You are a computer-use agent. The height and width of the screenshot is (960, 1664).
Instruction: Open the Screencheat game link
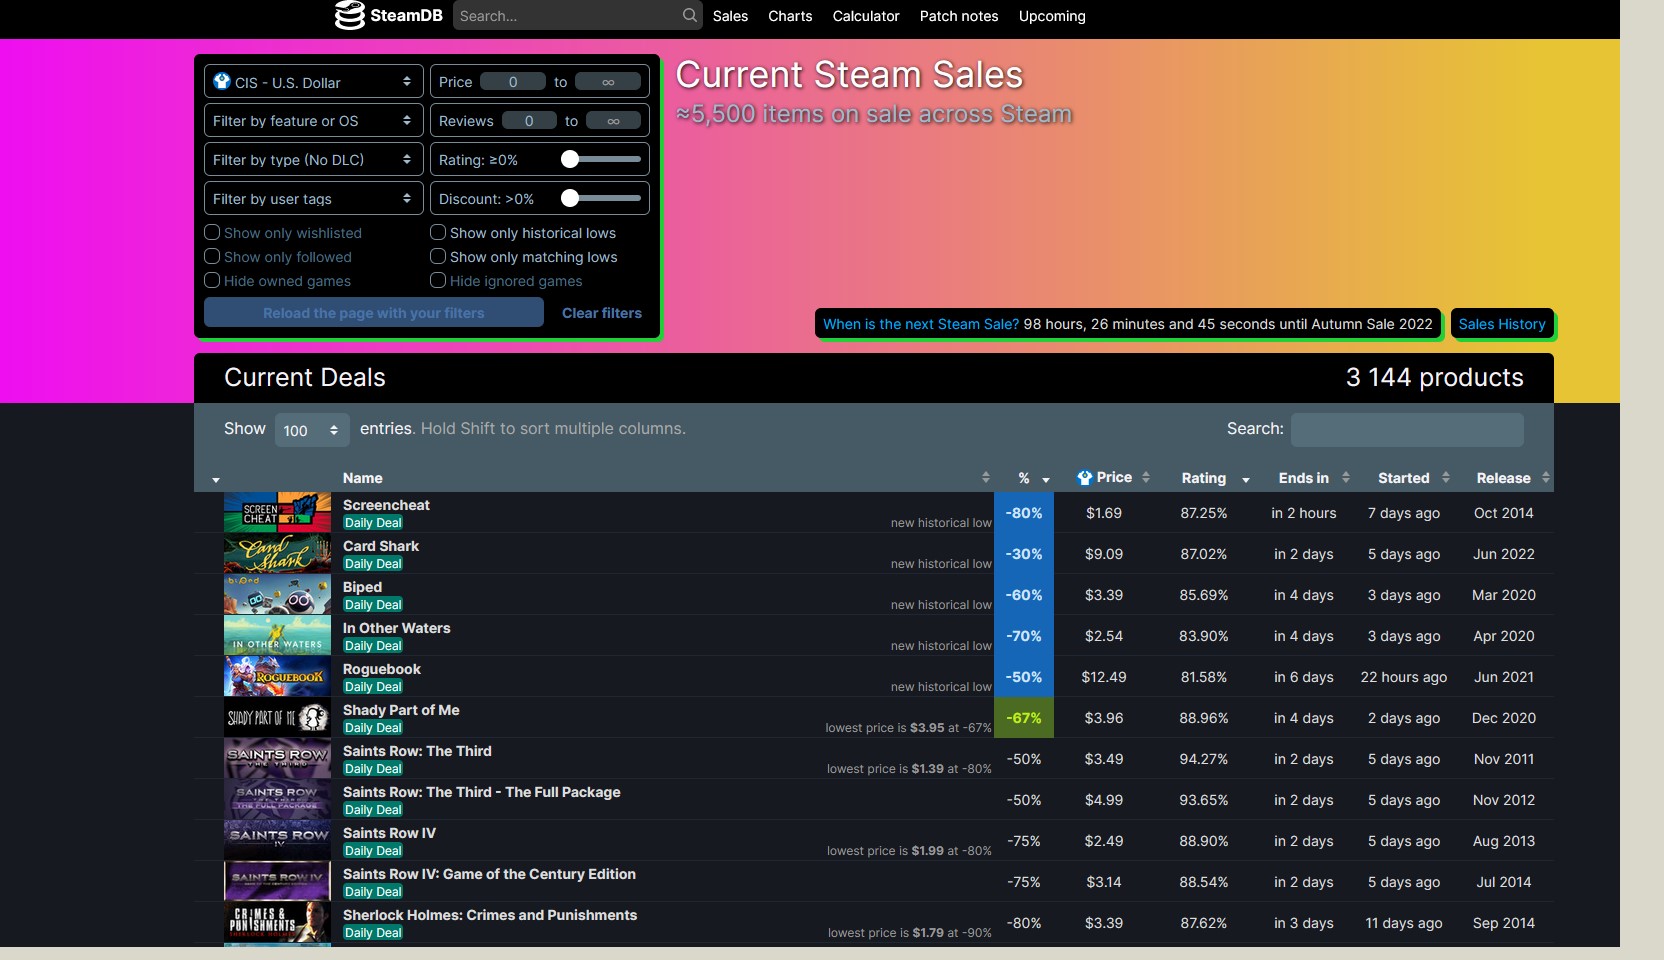(386, 505)
